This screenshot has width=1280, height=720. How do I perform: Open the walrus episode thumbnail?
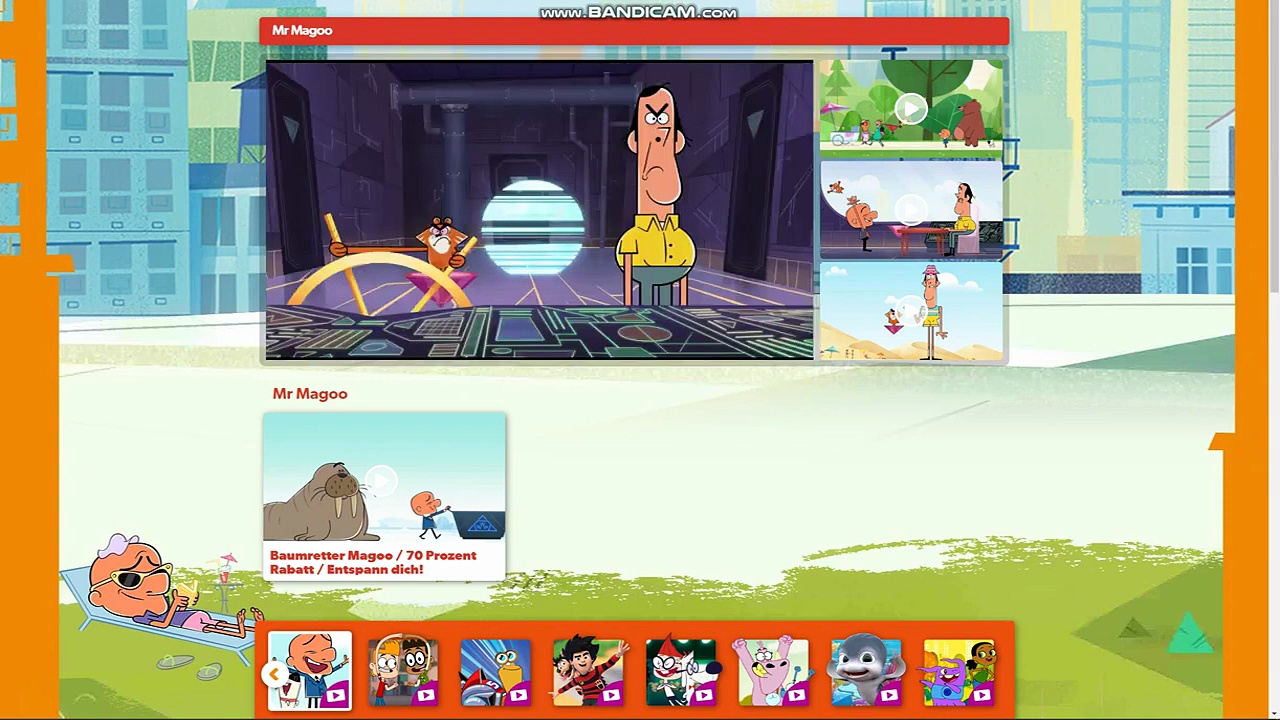tap(384, 480)
